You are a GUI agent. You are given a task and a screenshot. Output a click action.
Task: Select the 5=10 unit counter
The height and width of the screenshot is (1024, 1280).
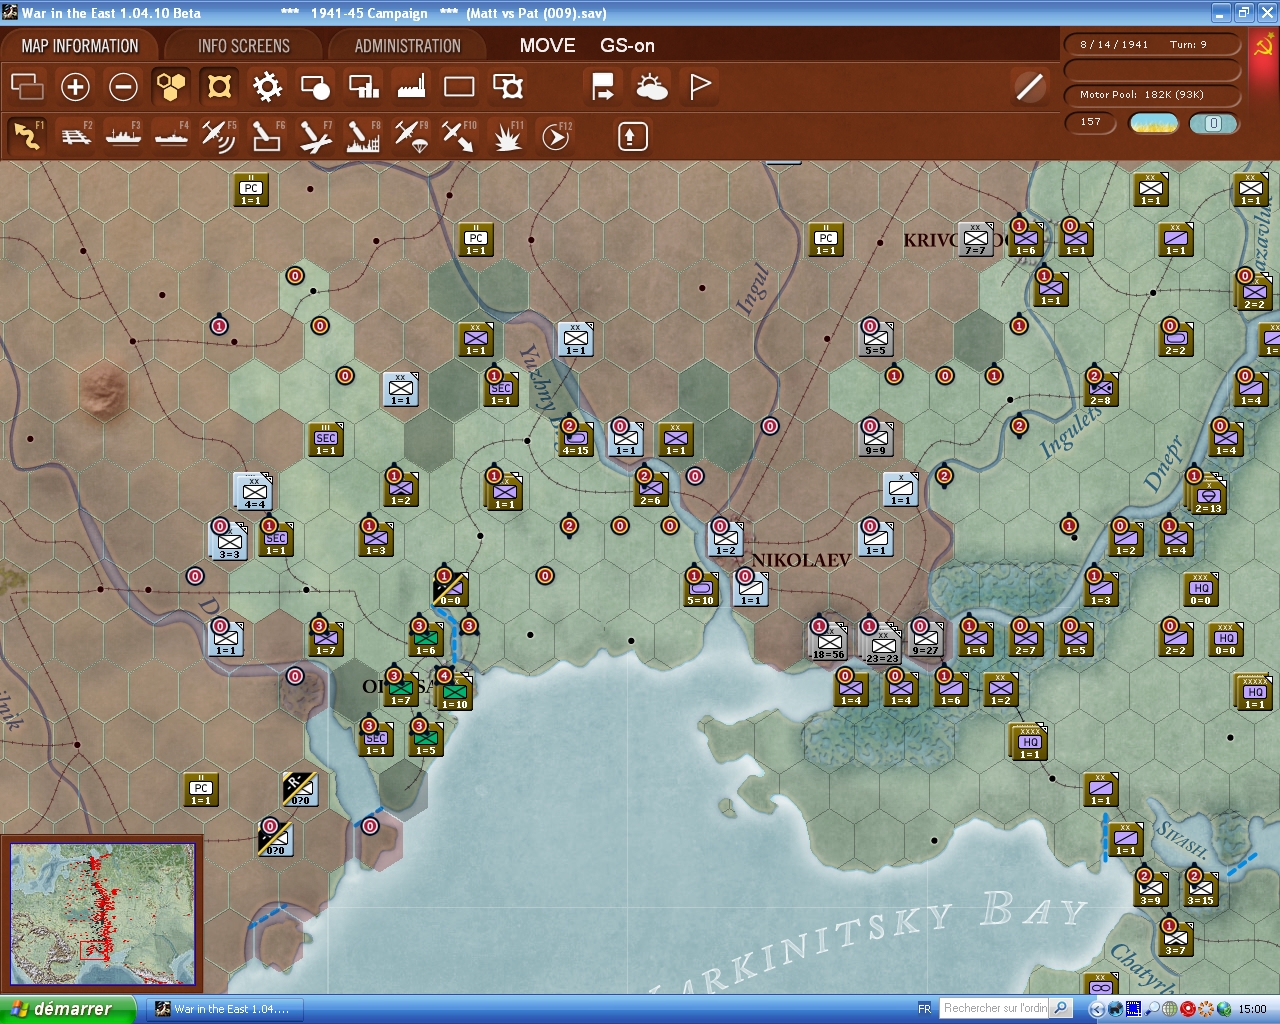701,588
